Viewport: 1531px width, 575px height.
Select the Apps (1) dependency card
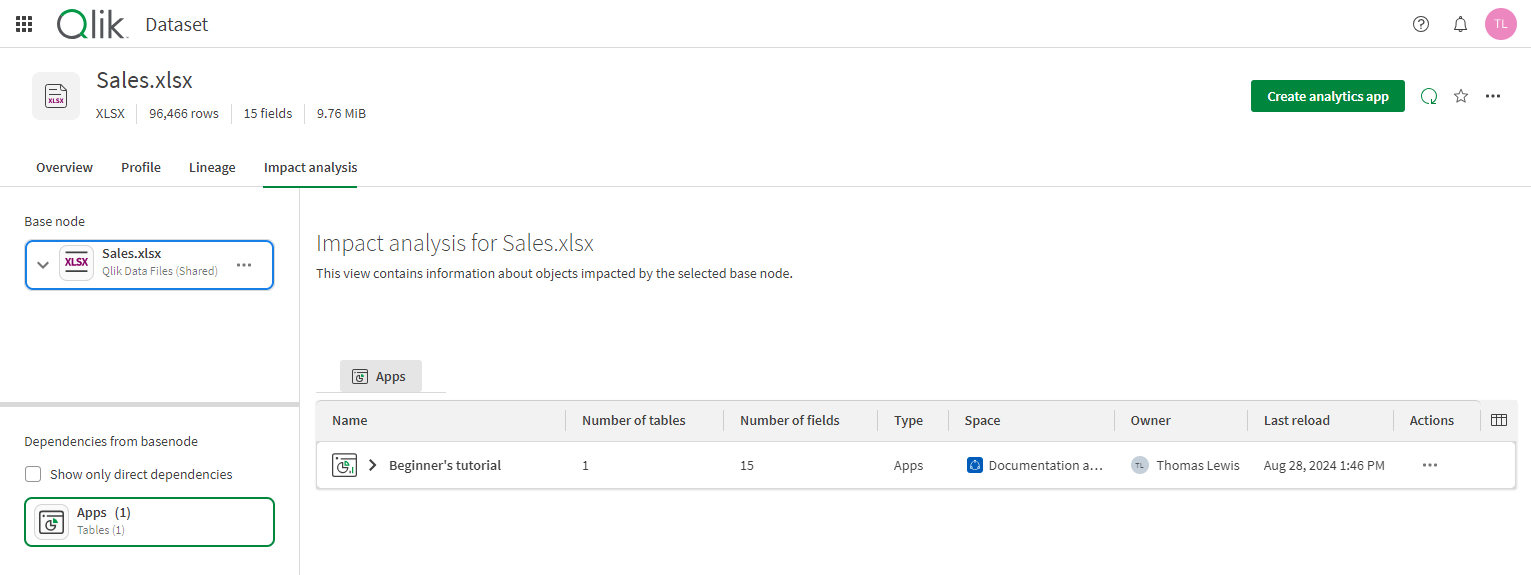tap(149, 521)
